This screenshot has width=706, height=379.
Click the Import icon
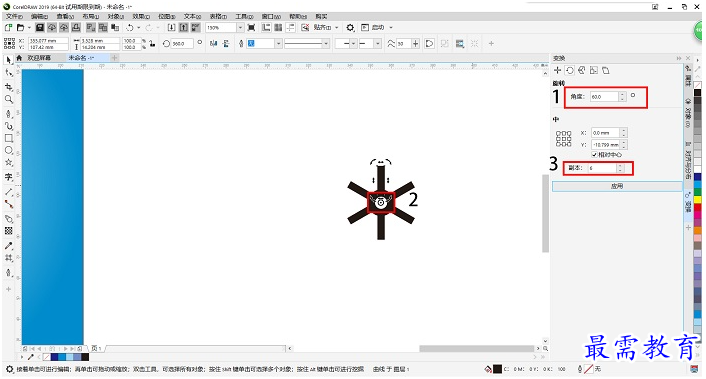[172, 27]
